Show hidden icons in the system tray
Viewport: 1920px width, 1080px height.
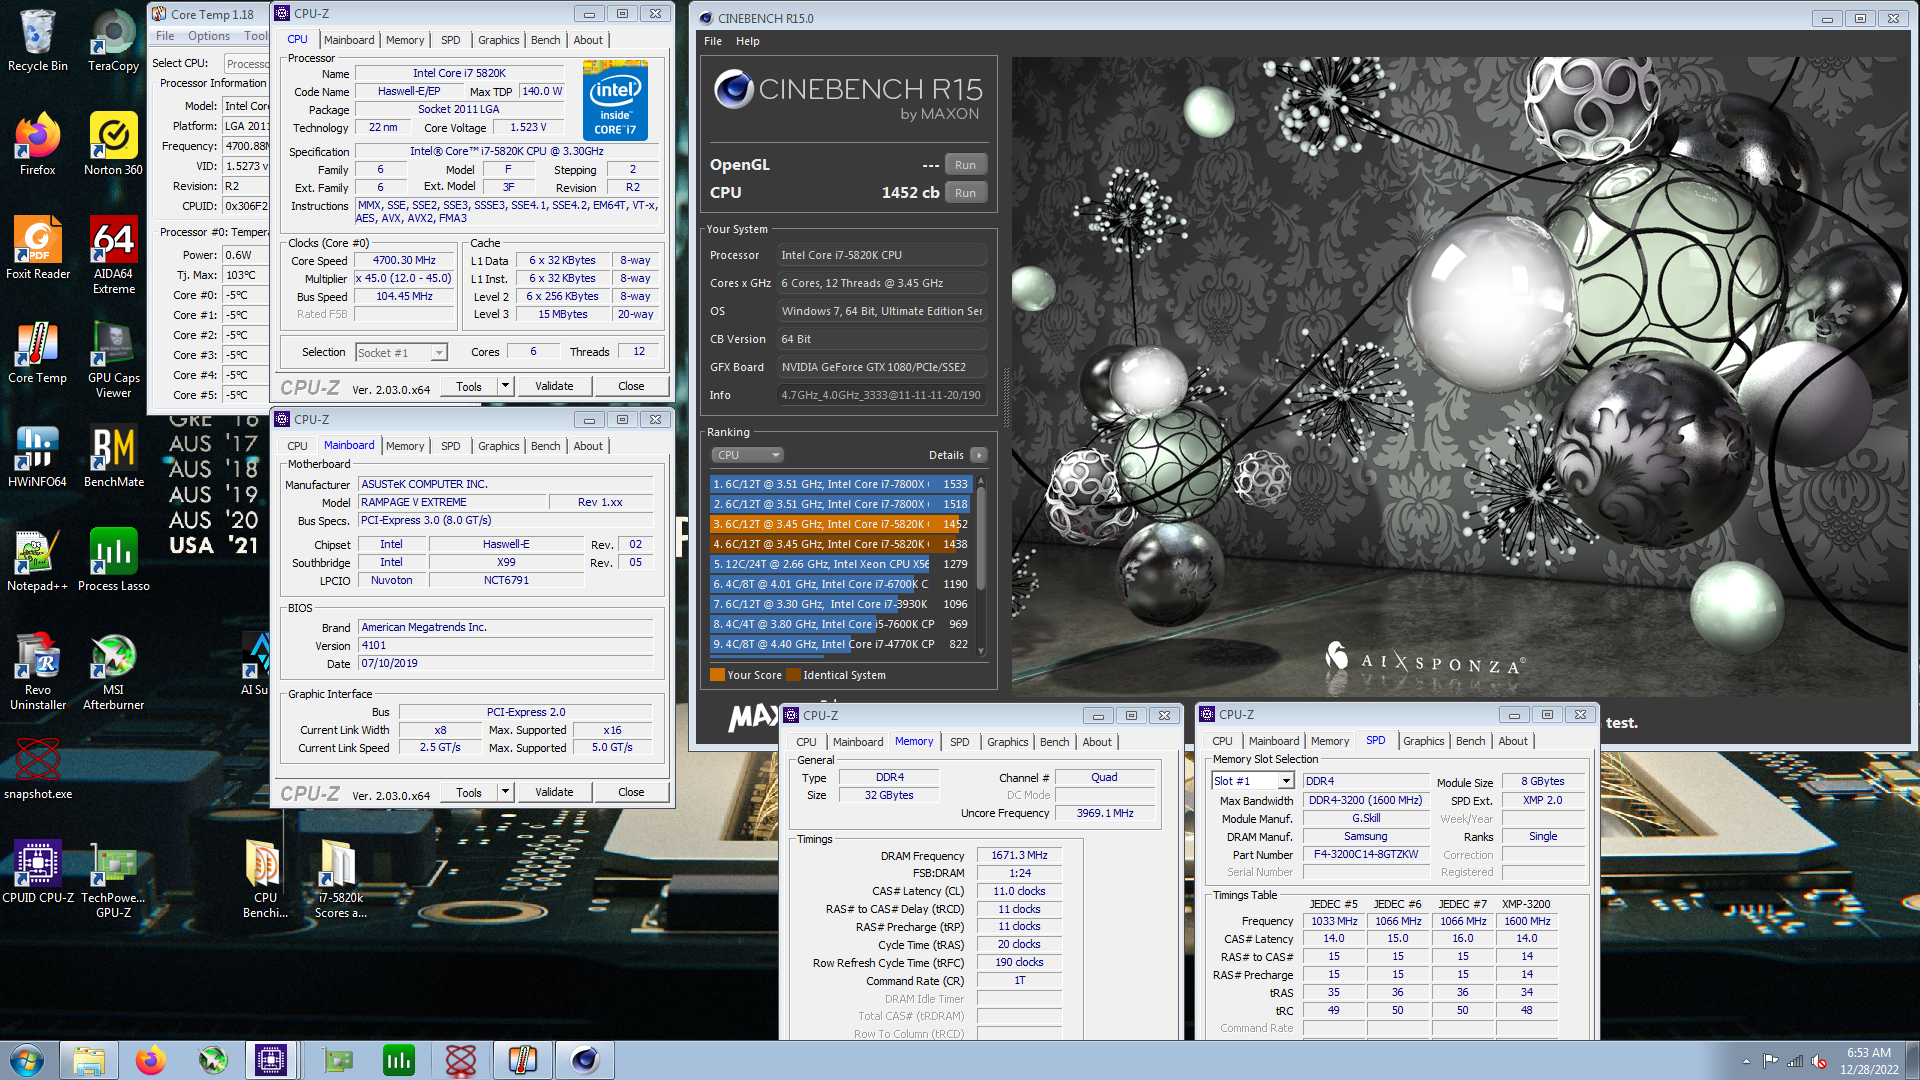[1746, 1061]
